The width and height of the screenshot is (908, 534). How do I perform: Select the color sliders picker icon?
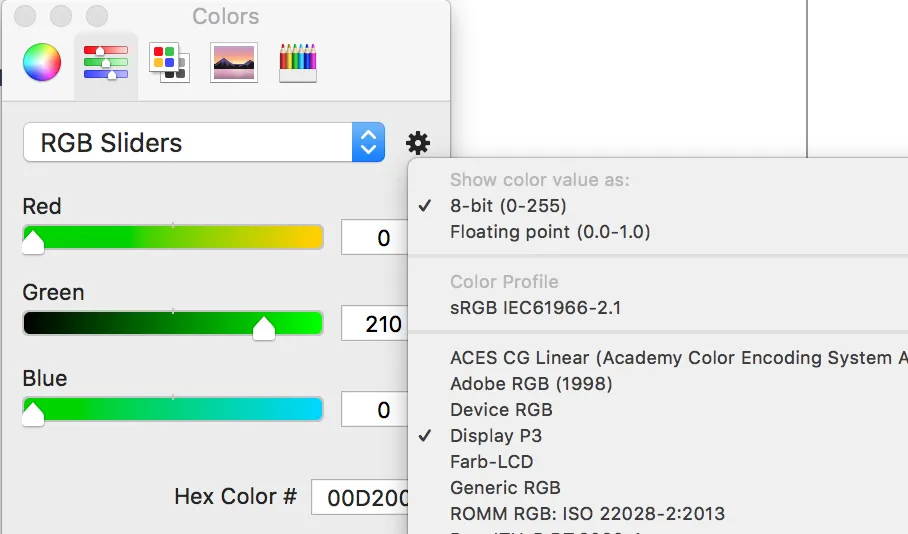[x=106, y=62]
